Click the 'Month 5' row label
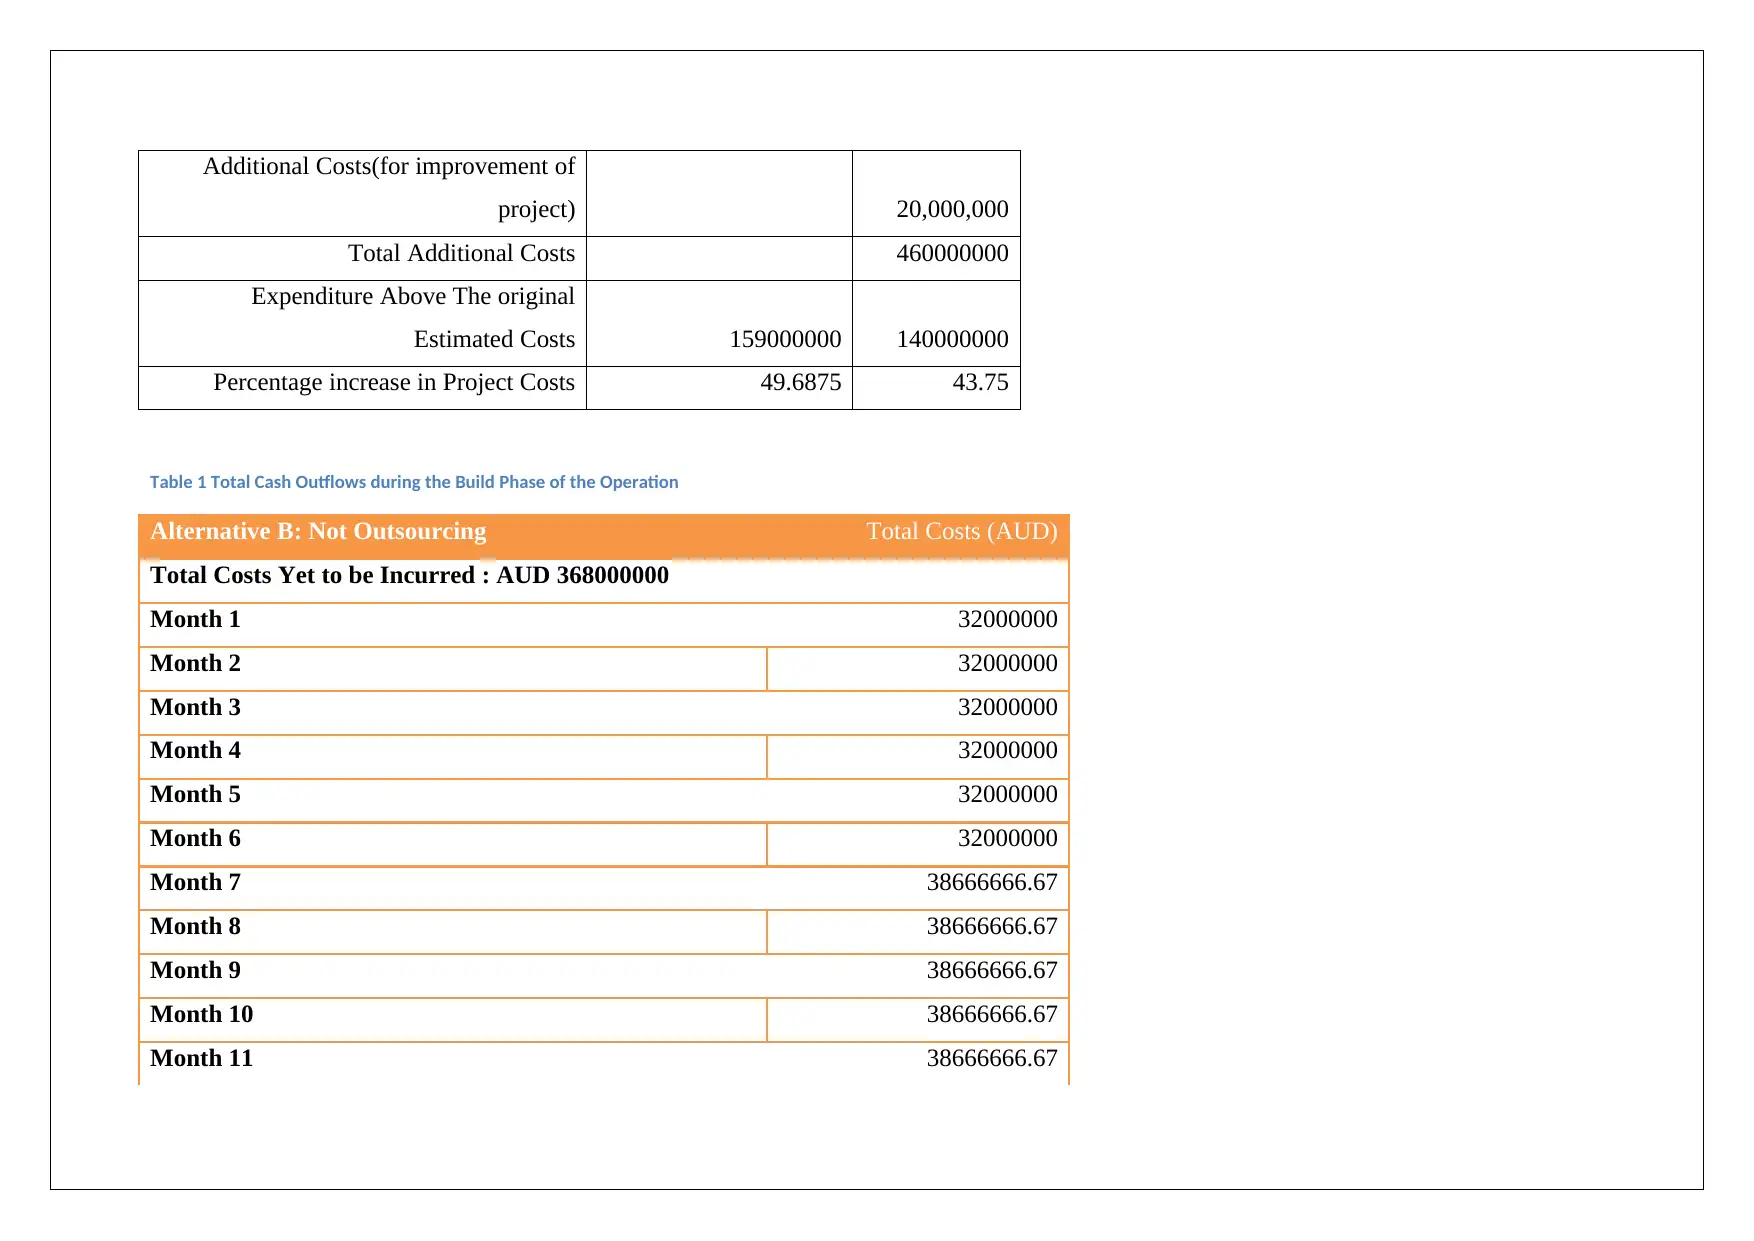 pyautogui.click(x=195, y=794)
